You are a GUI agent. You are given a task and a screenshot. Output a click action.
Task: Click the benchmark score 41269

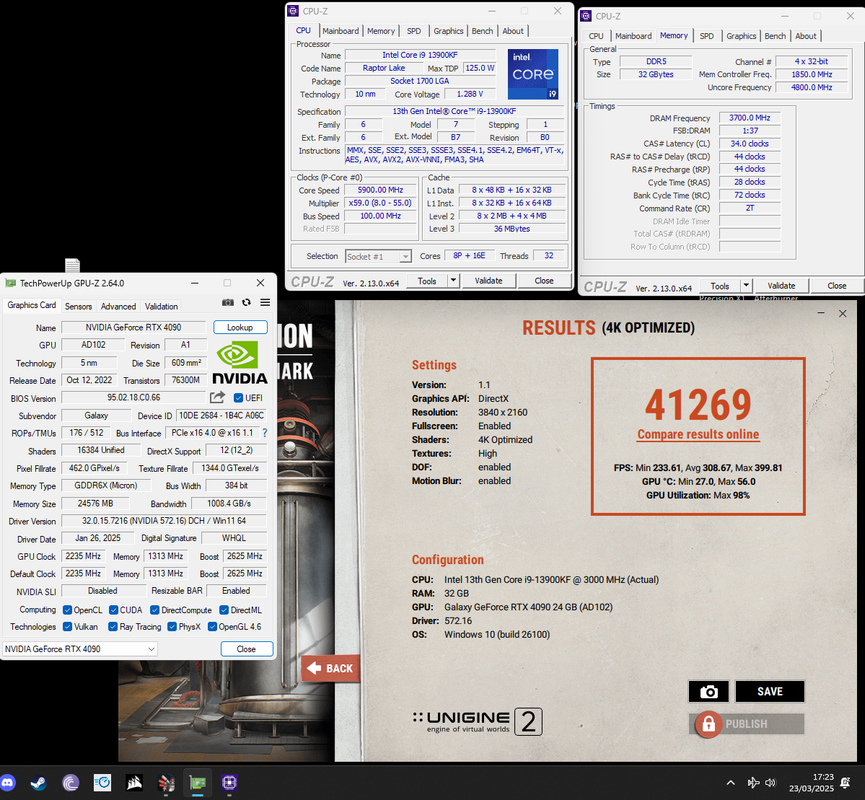698,404
